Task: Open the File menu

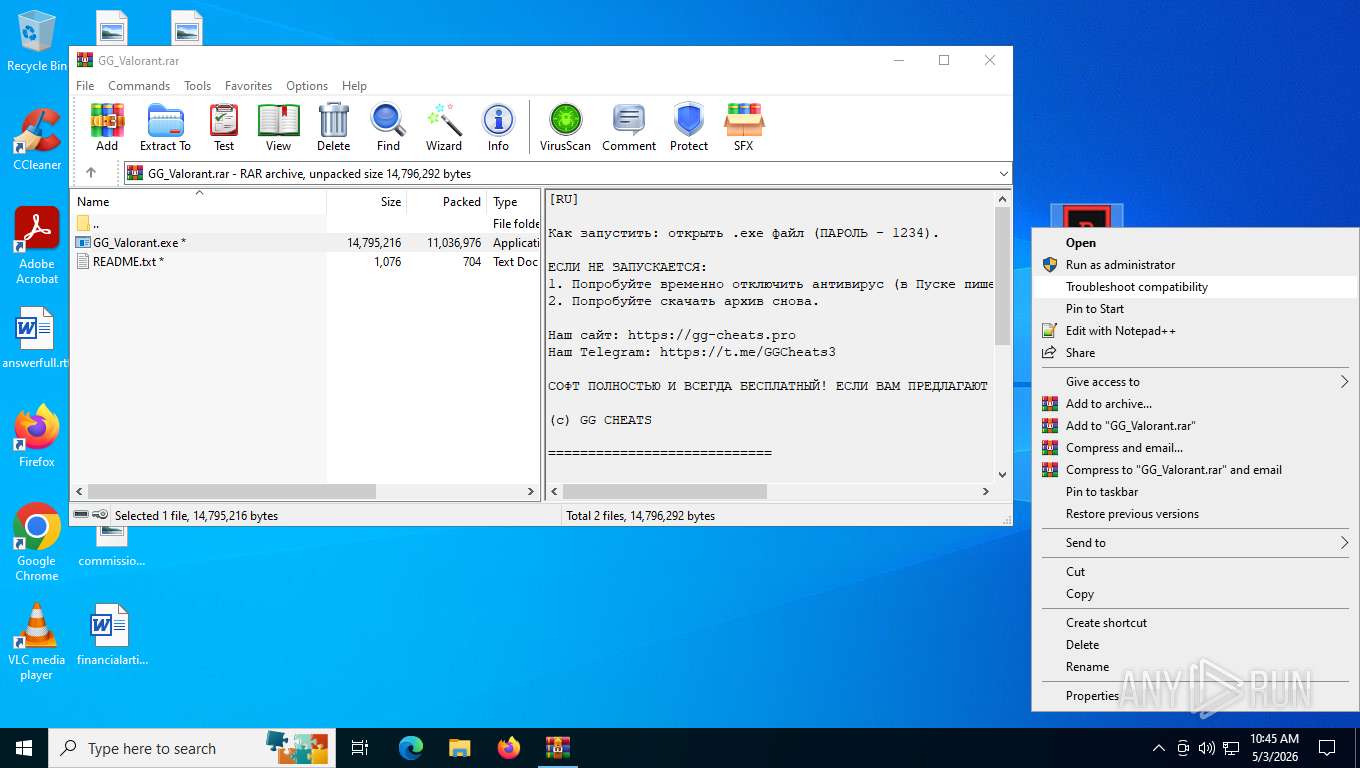Action: (x=85, y=86)
